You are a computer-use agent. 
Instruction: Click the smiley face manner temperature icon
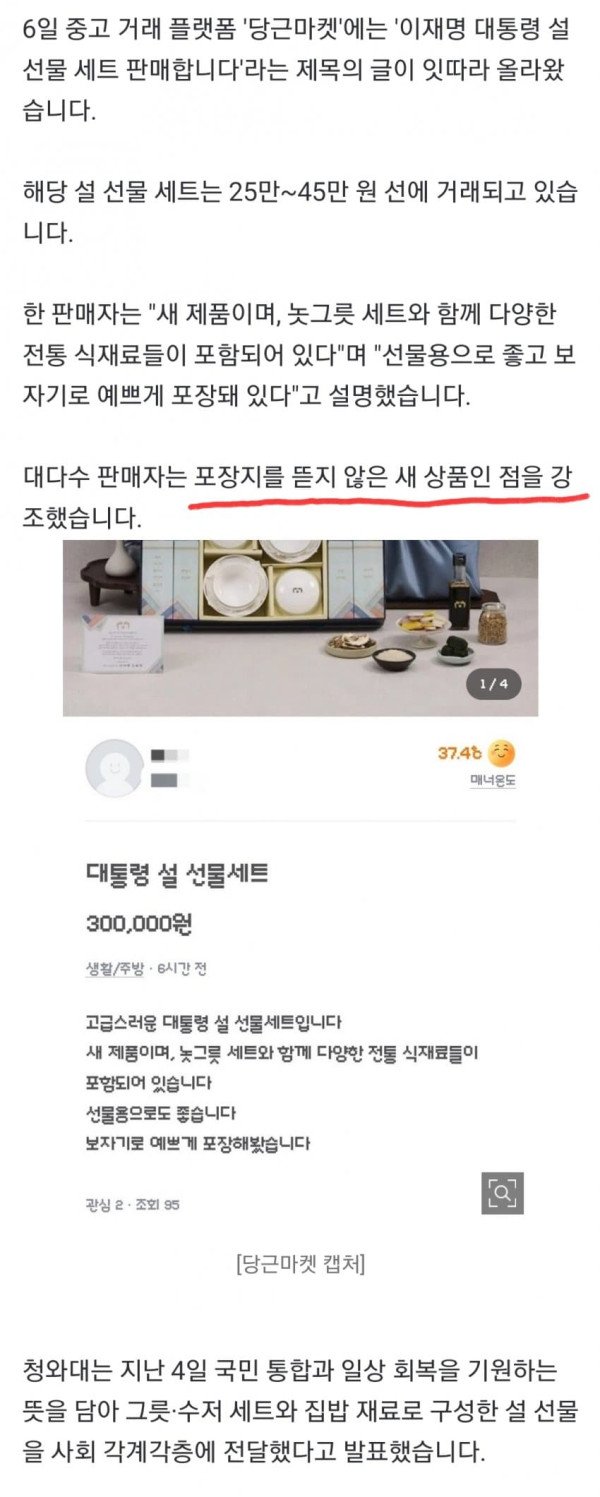(x=503, y=752)
